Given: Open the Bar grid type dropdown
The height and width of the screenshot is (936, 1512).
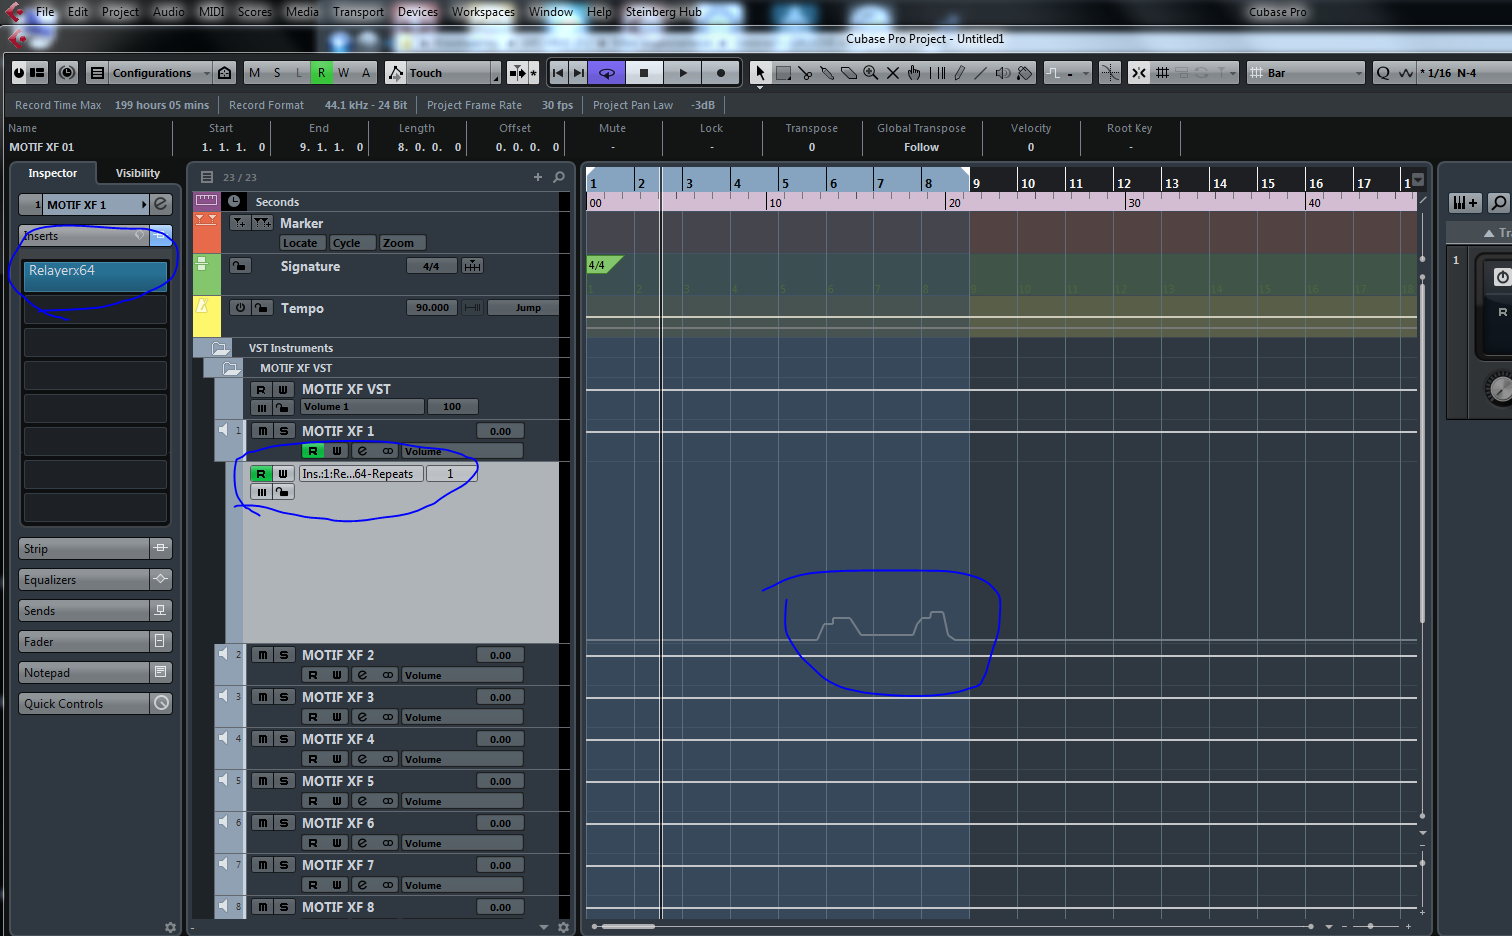Looking at the screenshot, I should (x=1305, y=73).
